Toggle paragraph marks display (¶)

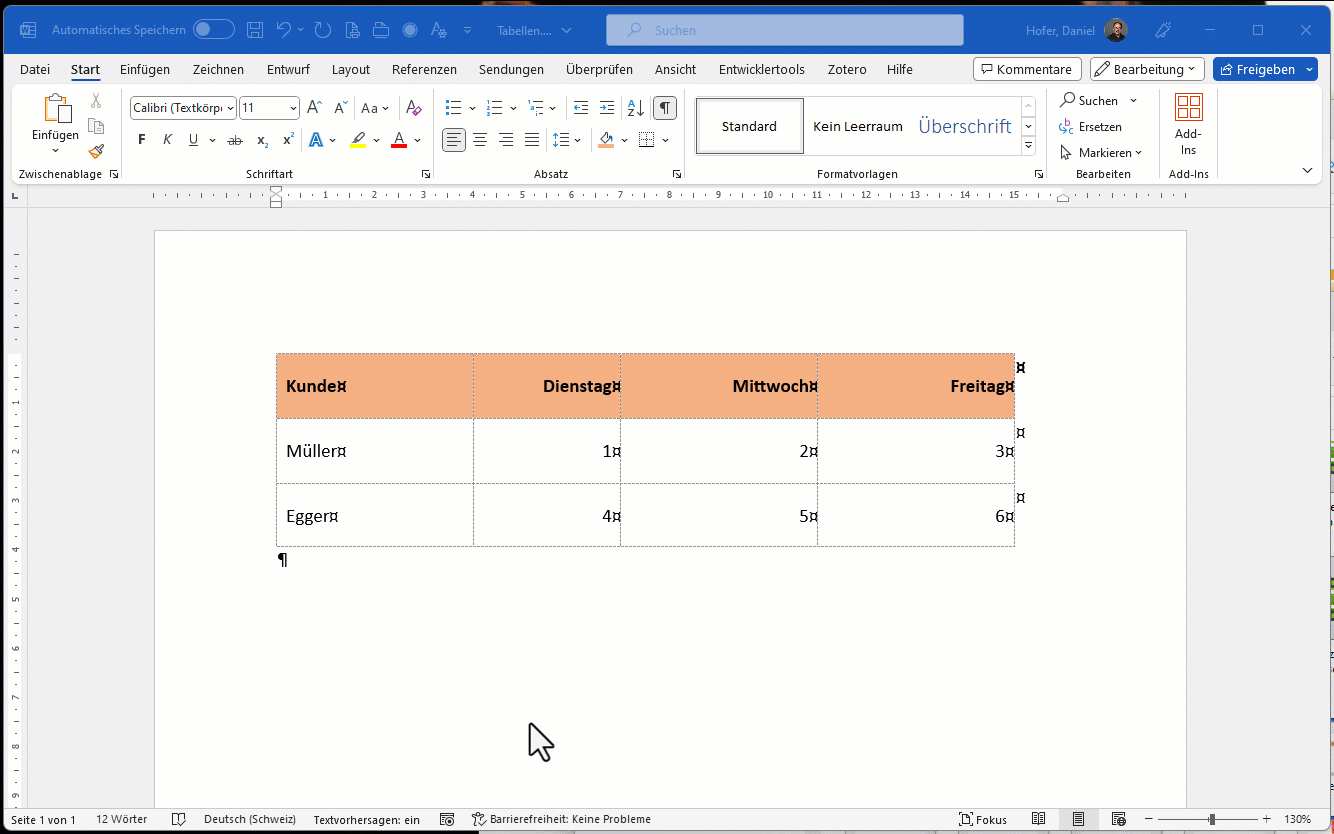665,108
